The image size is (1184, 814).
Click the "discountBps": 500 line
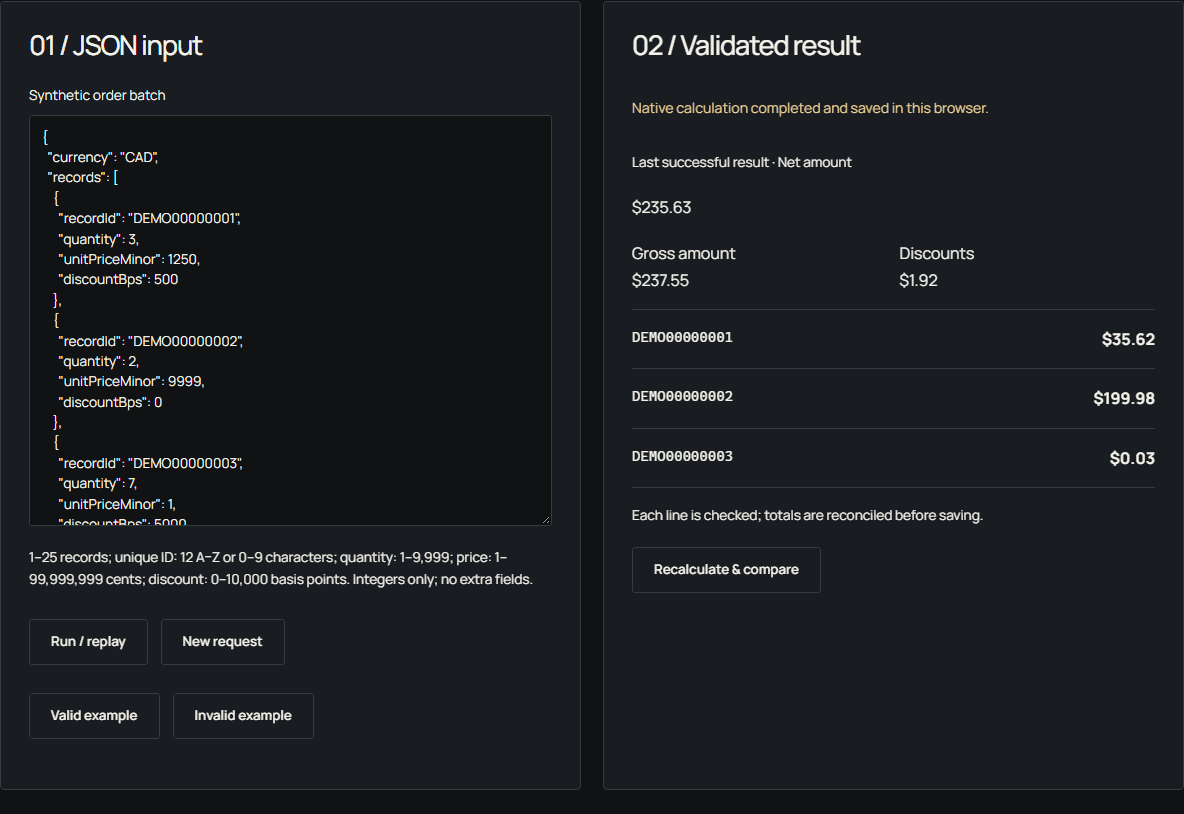[119, 279]
